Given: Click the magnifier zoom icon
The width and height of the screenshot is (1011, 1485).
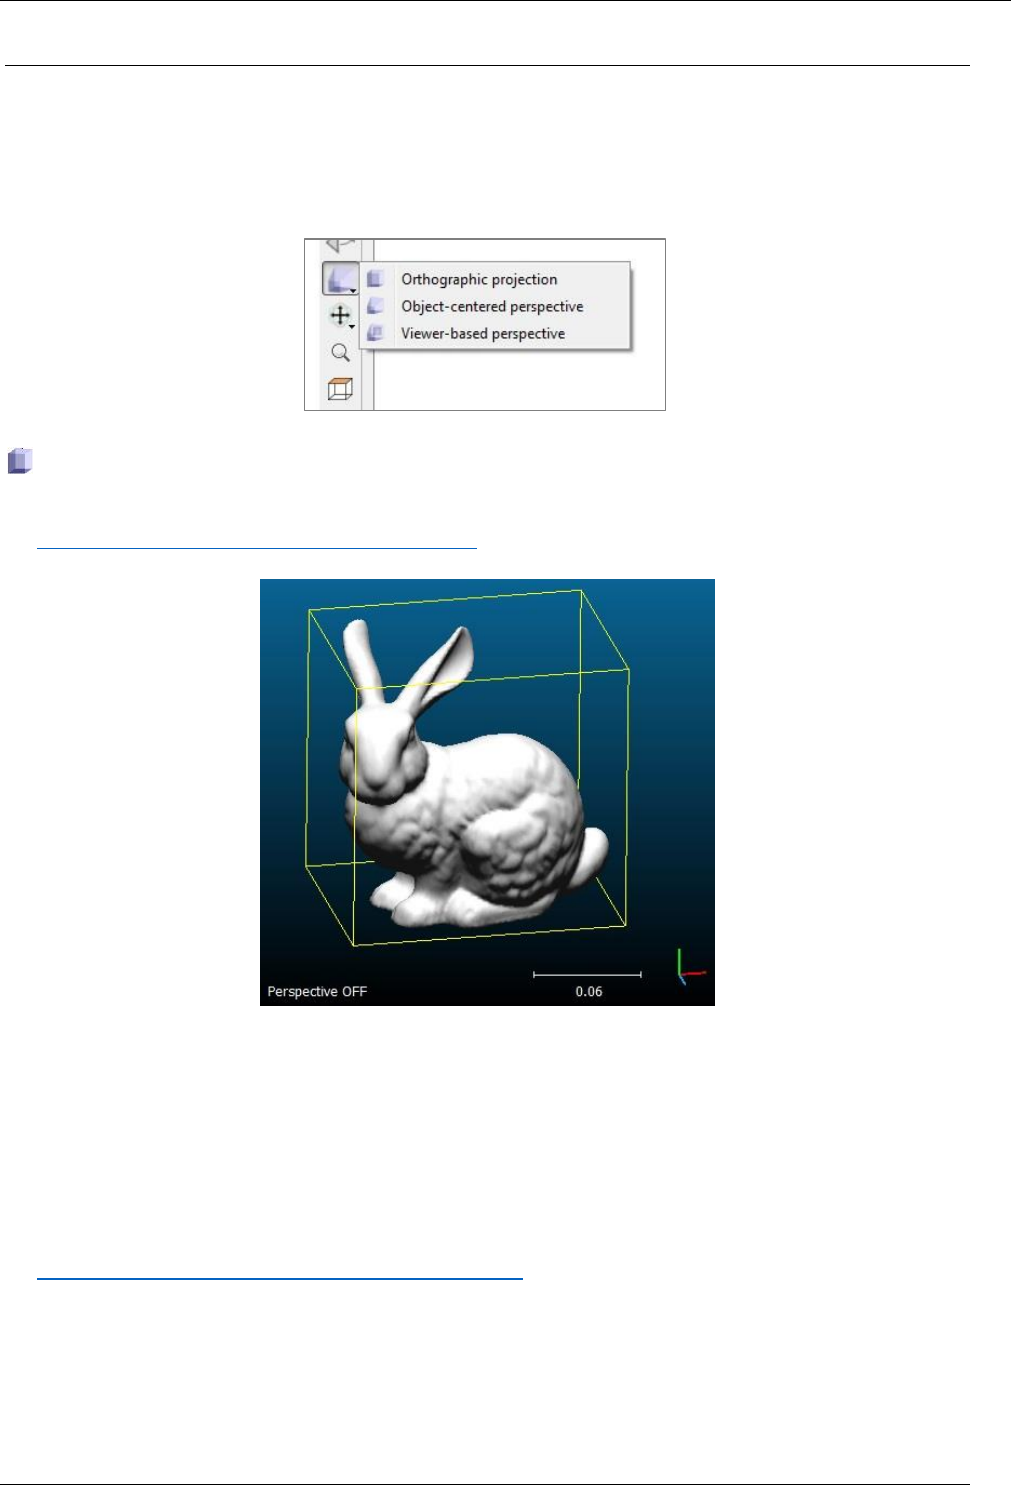Looking at the screenshot, I should pos(340,353).
